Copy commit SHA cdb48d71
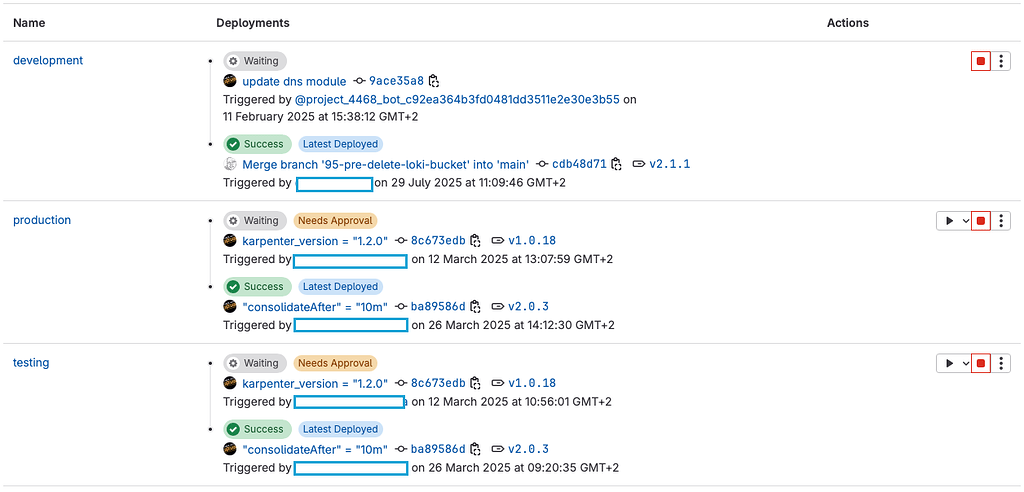The height and width of the screenshot is (492, 1024). [616, 164]
